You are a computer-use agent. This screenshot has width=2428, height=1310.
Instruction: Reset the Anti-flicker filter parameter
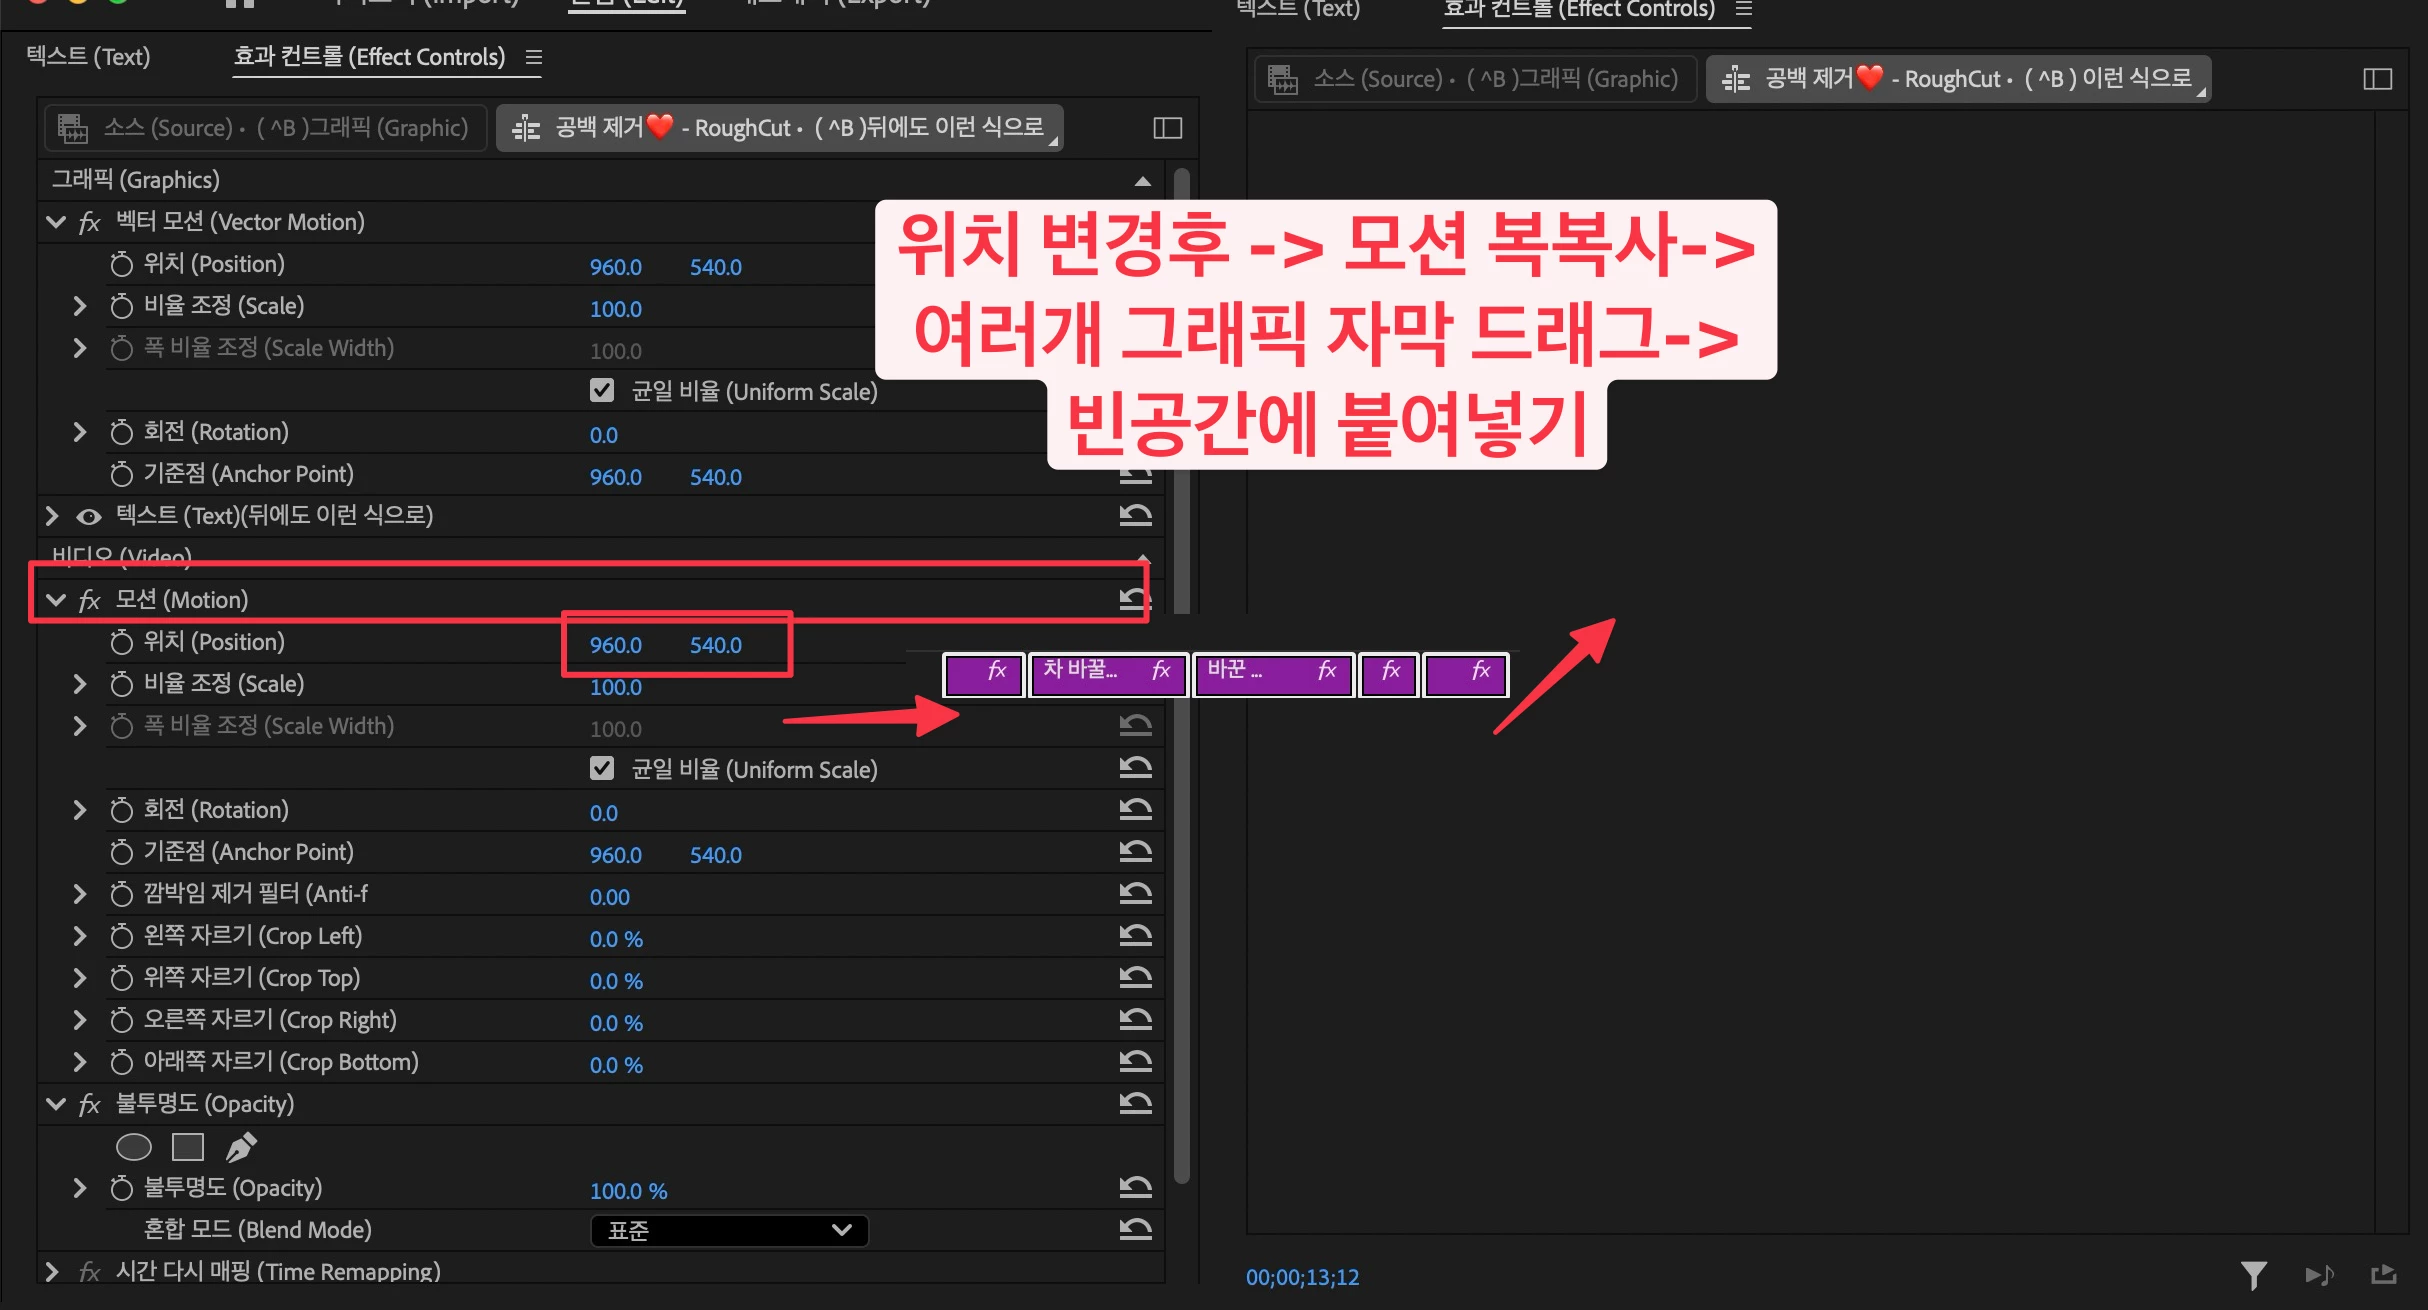coord(1135,893)
